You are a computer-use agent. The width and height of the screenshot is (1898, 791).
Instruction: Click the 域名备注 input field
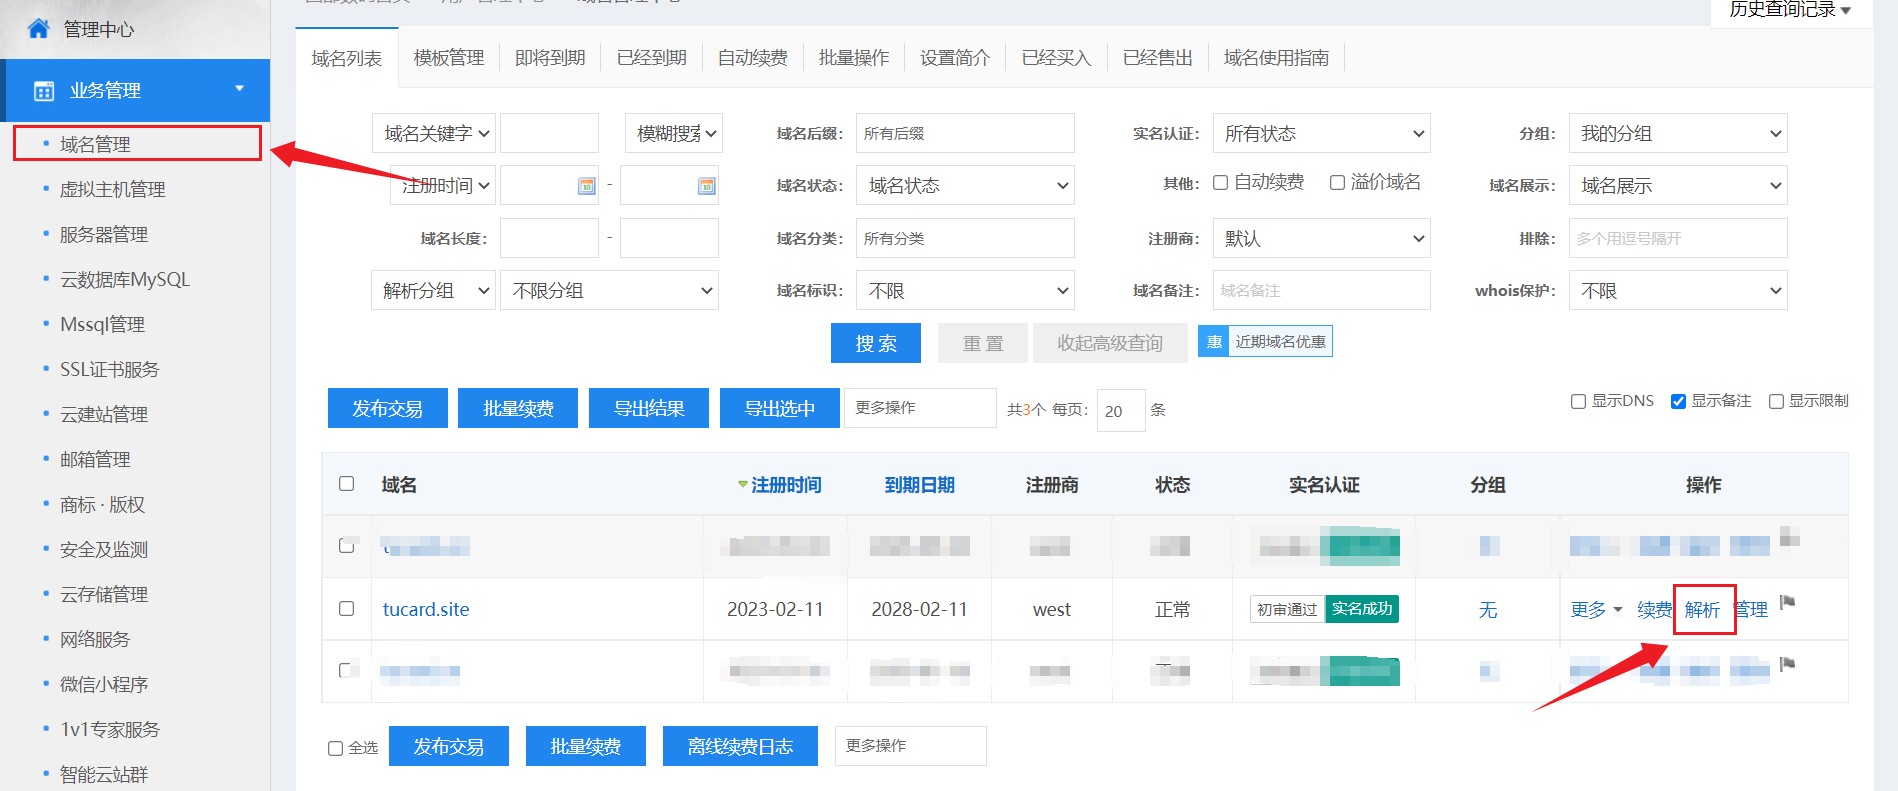[x=1321, y=291]
